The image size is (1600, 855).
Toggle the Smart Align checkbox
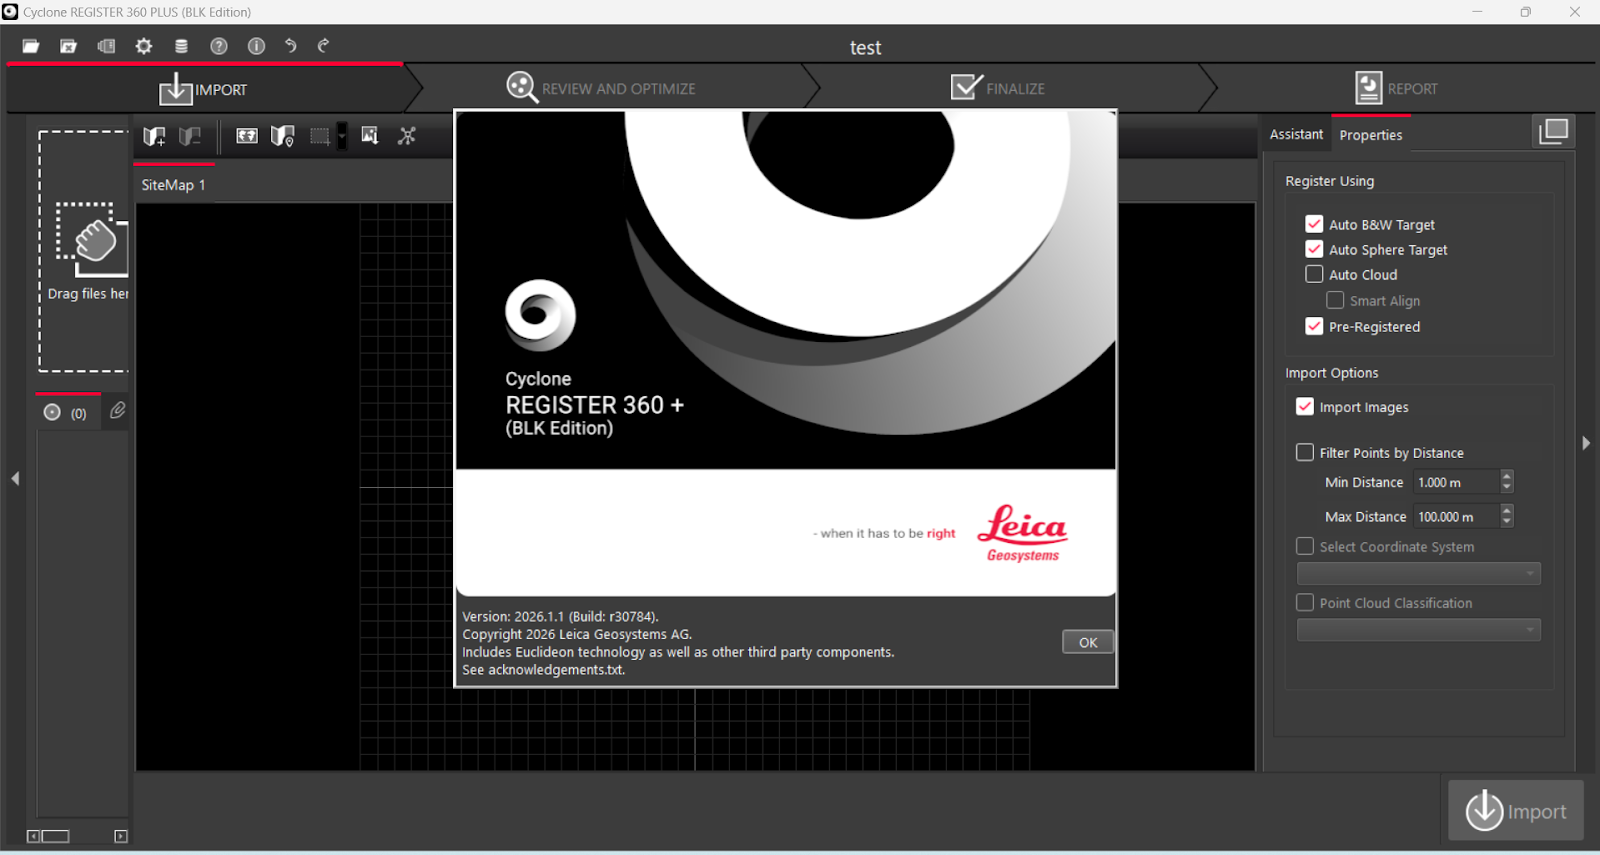(x=1335, y=300)
